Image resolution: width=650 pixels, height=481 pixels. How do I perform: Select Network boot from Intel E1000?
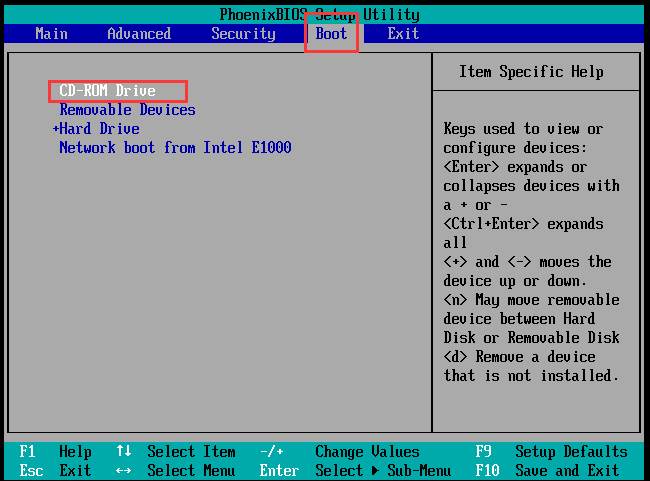click(x=175, y=148)
